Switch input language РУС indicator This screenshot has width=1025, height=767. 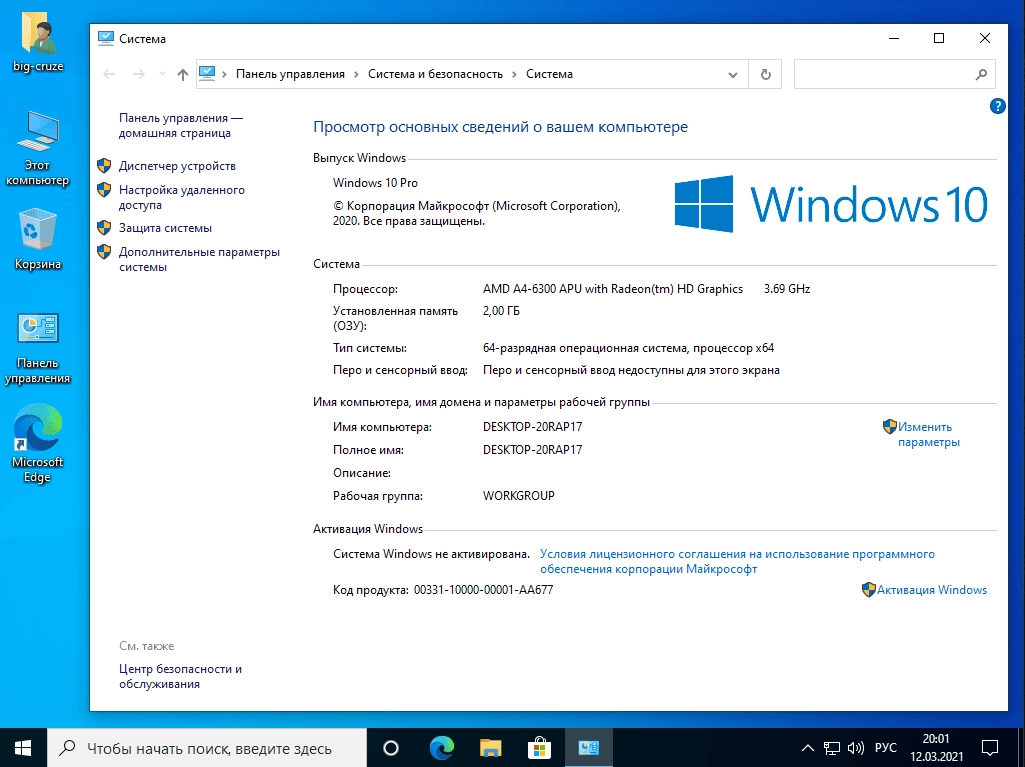click(x=886, y=748)
